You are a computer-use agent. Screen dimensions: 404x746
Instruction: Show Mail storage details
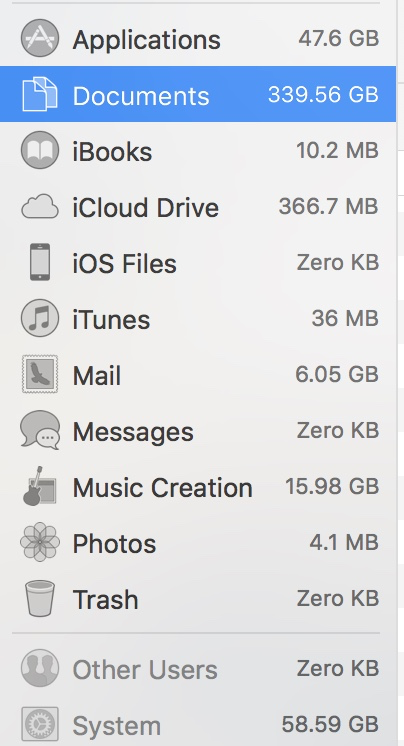click(198, 374)
